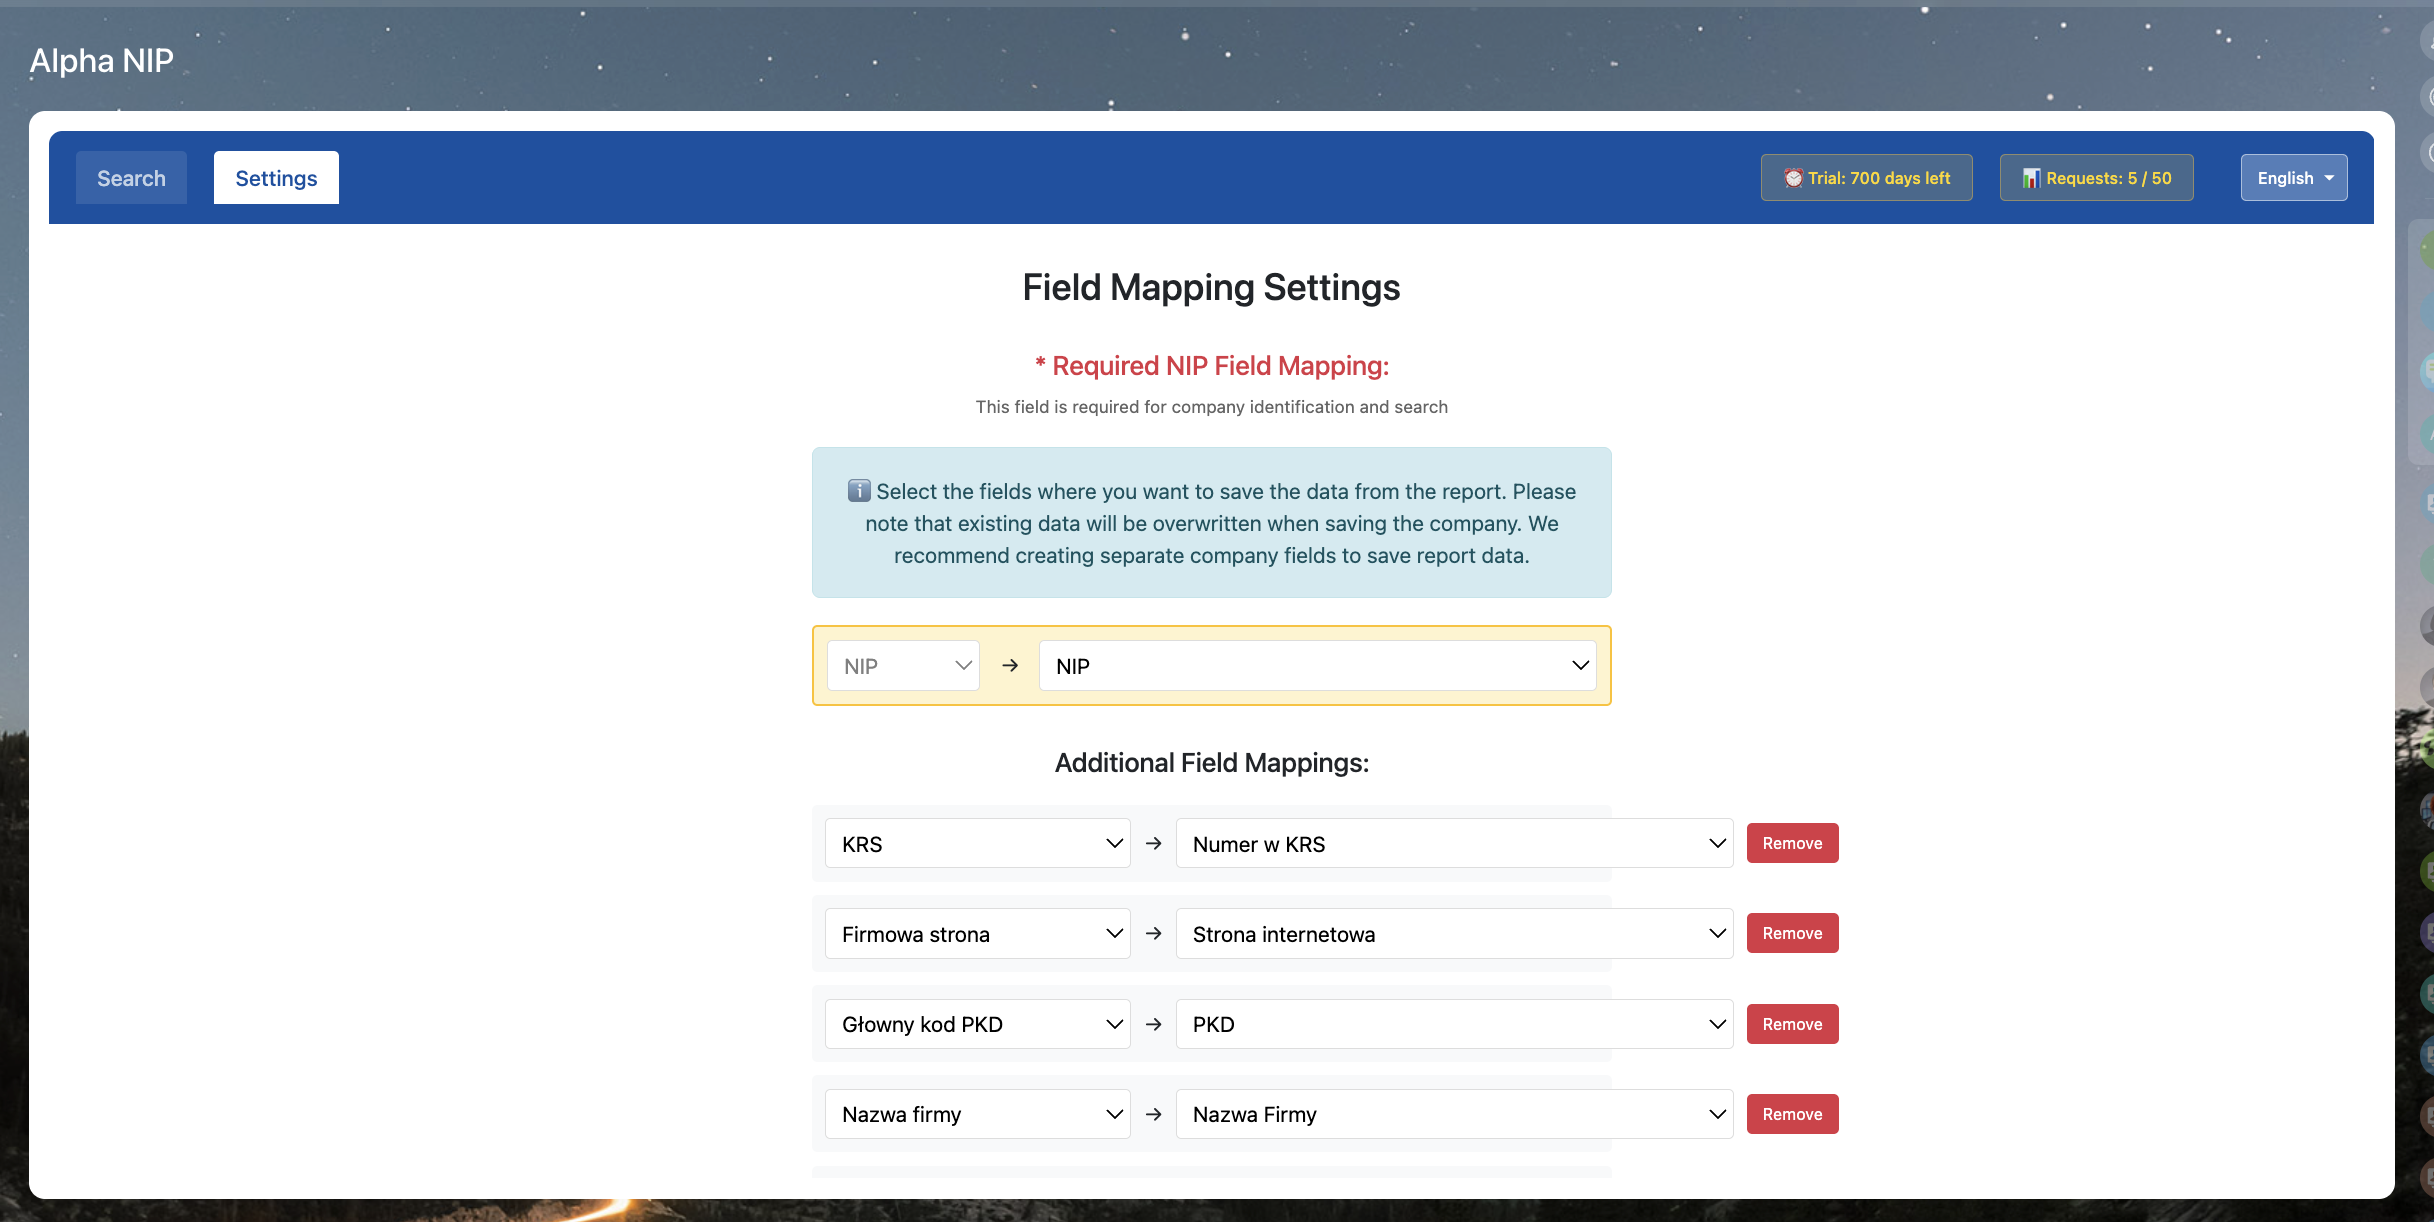Click the alarm clock trial icon
The image size is (2434, 1222).
[x=1793, y=178]
